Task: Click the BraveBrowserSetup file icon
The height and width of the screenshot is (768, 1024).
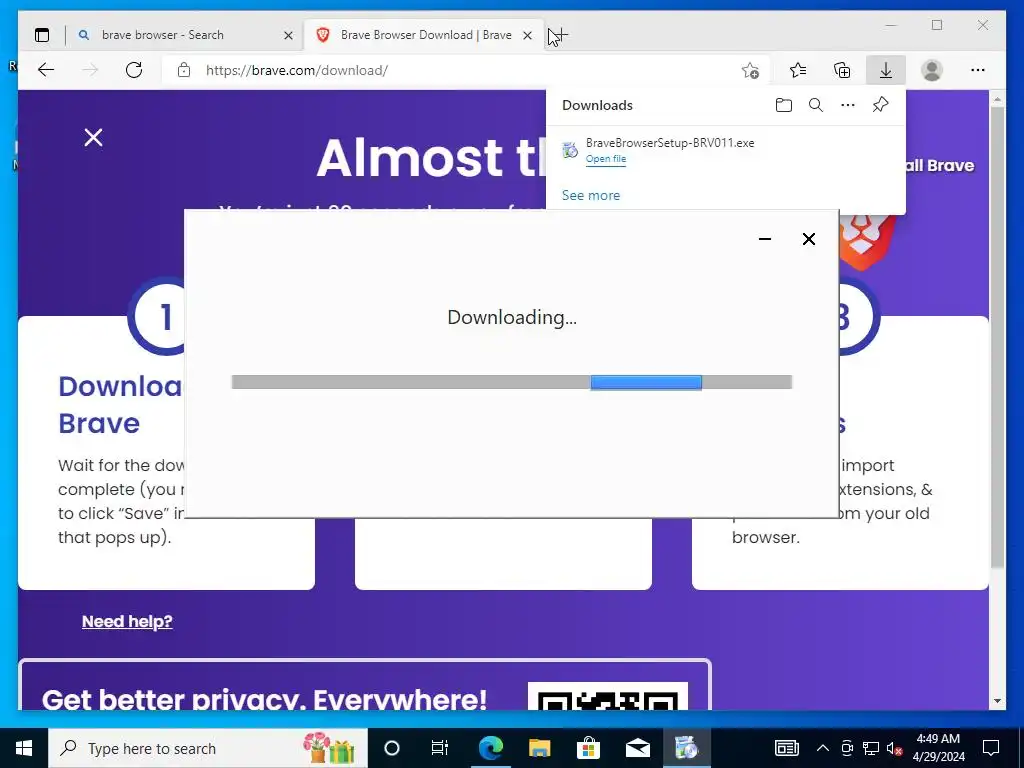Action: (x=570, y=150)
